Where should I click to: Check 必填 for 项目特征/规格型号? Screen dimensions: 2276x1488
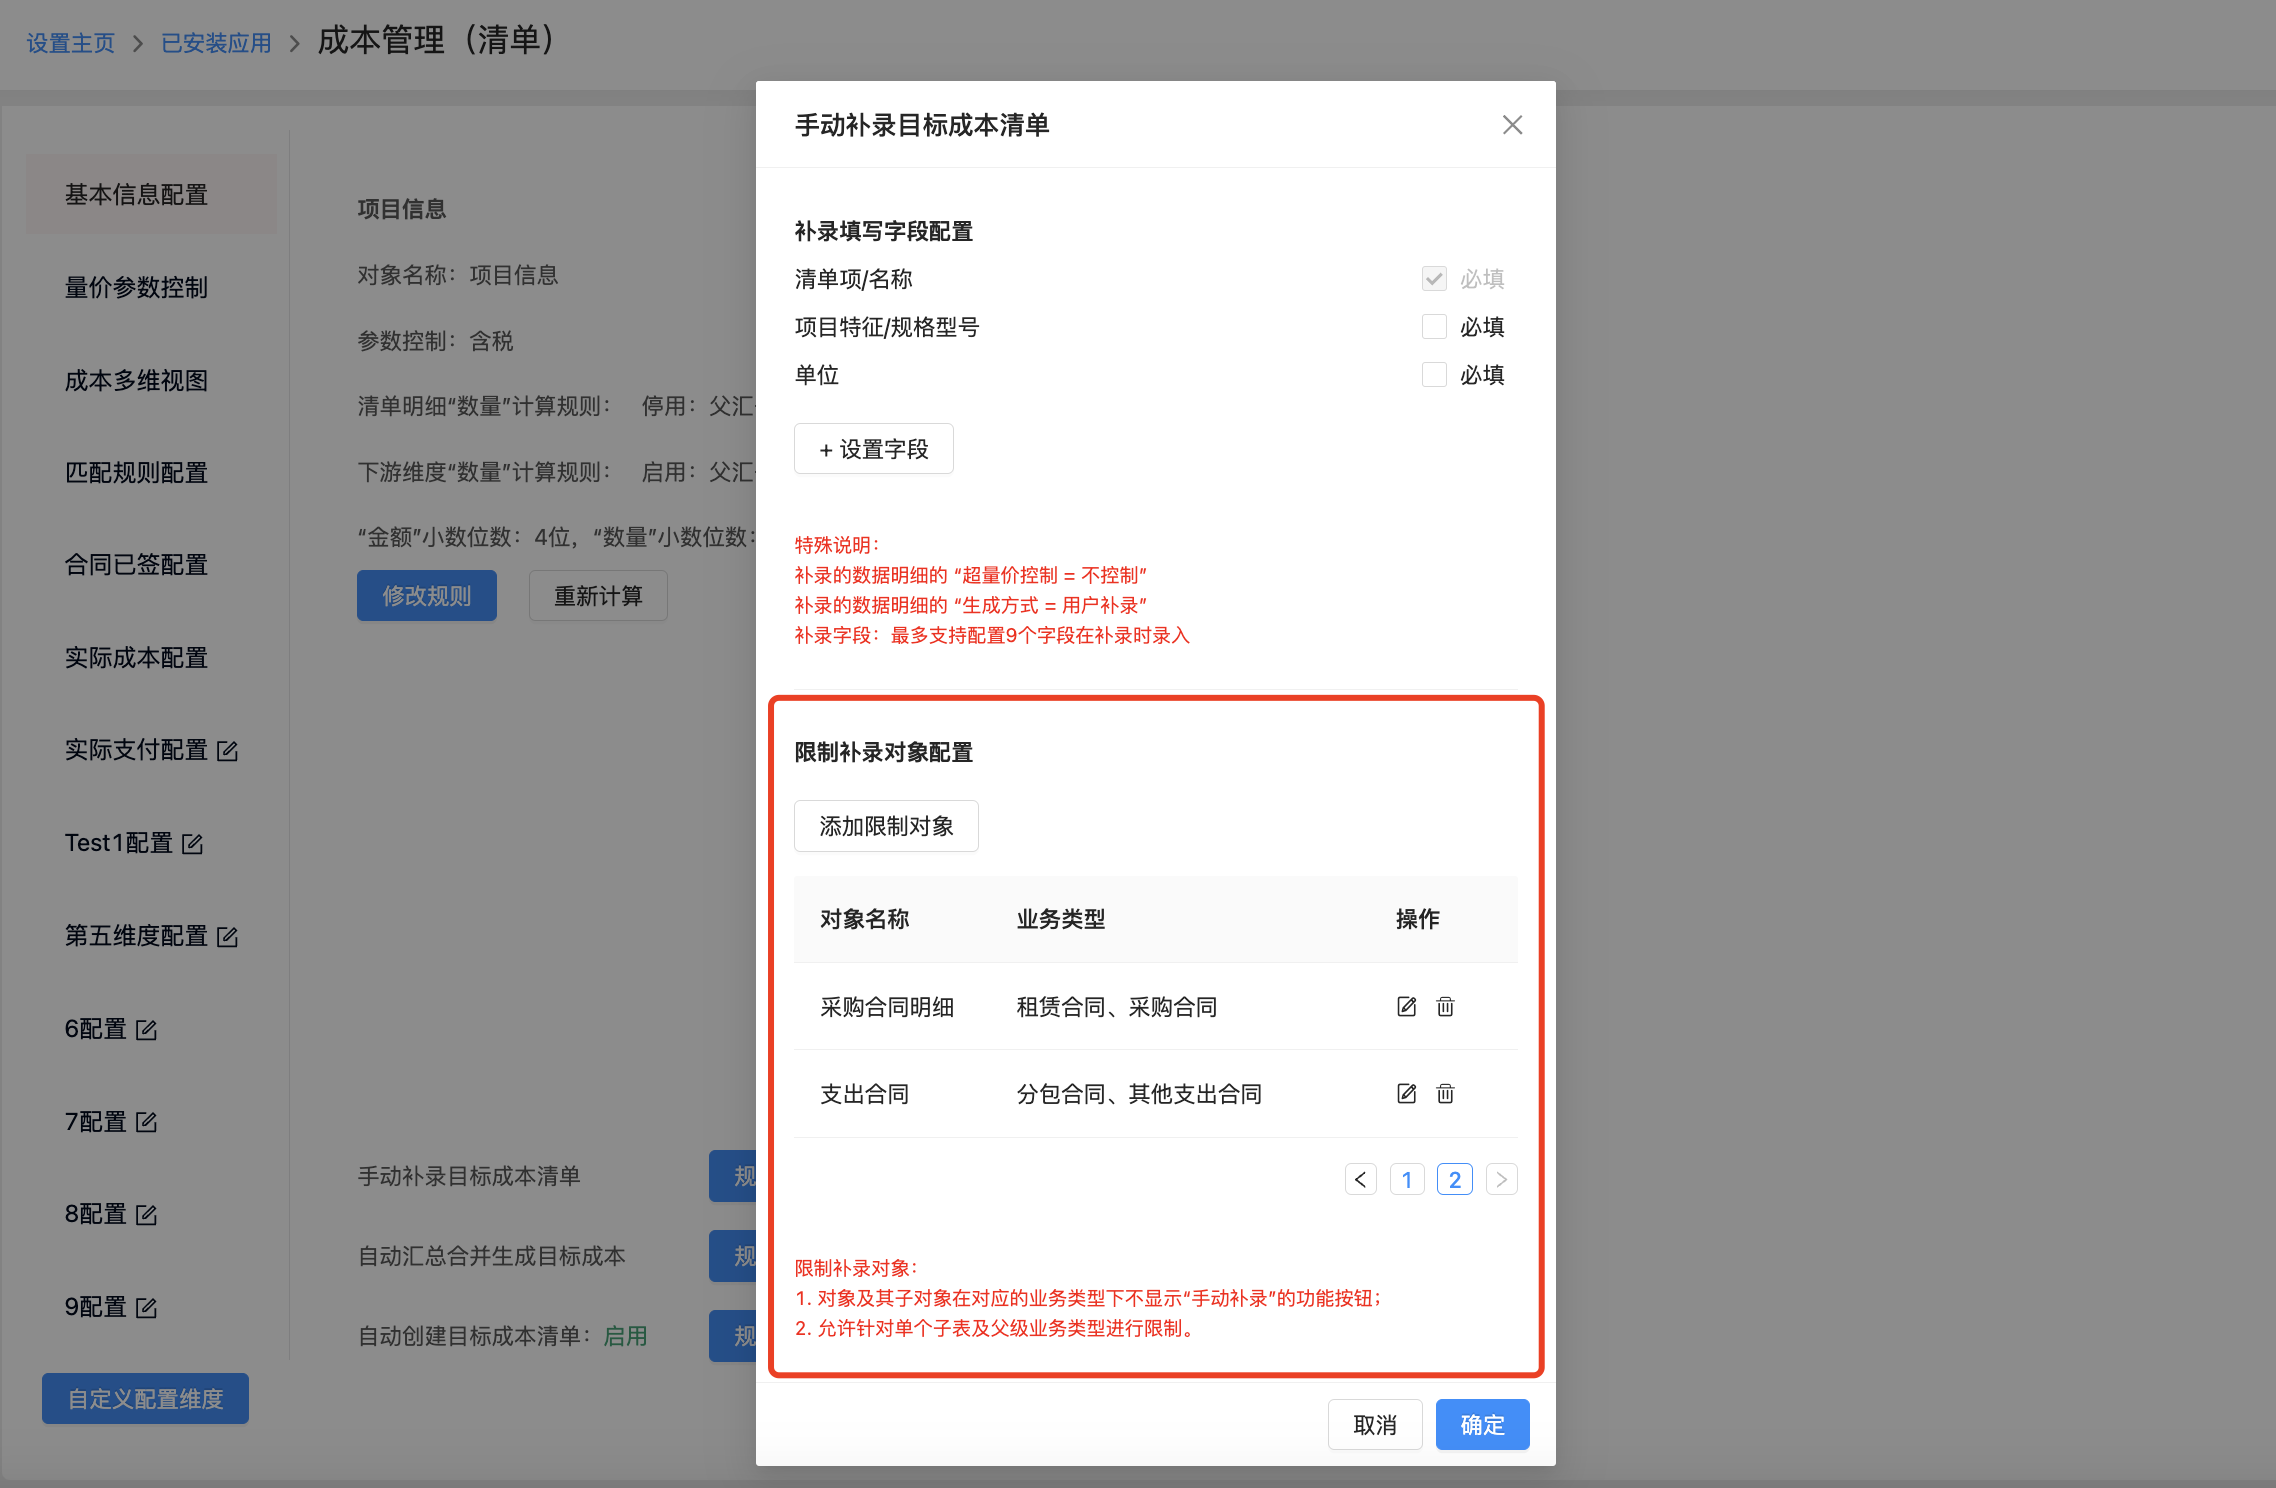pos(1434,327)
